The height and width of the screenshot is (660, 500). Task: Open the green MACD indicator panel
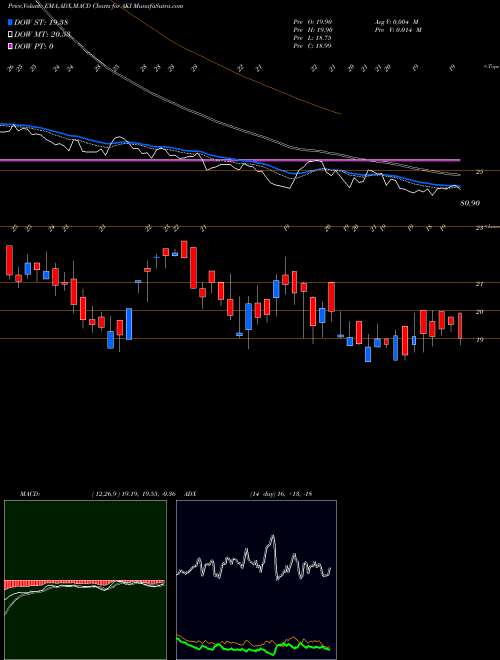pos(85,580)
